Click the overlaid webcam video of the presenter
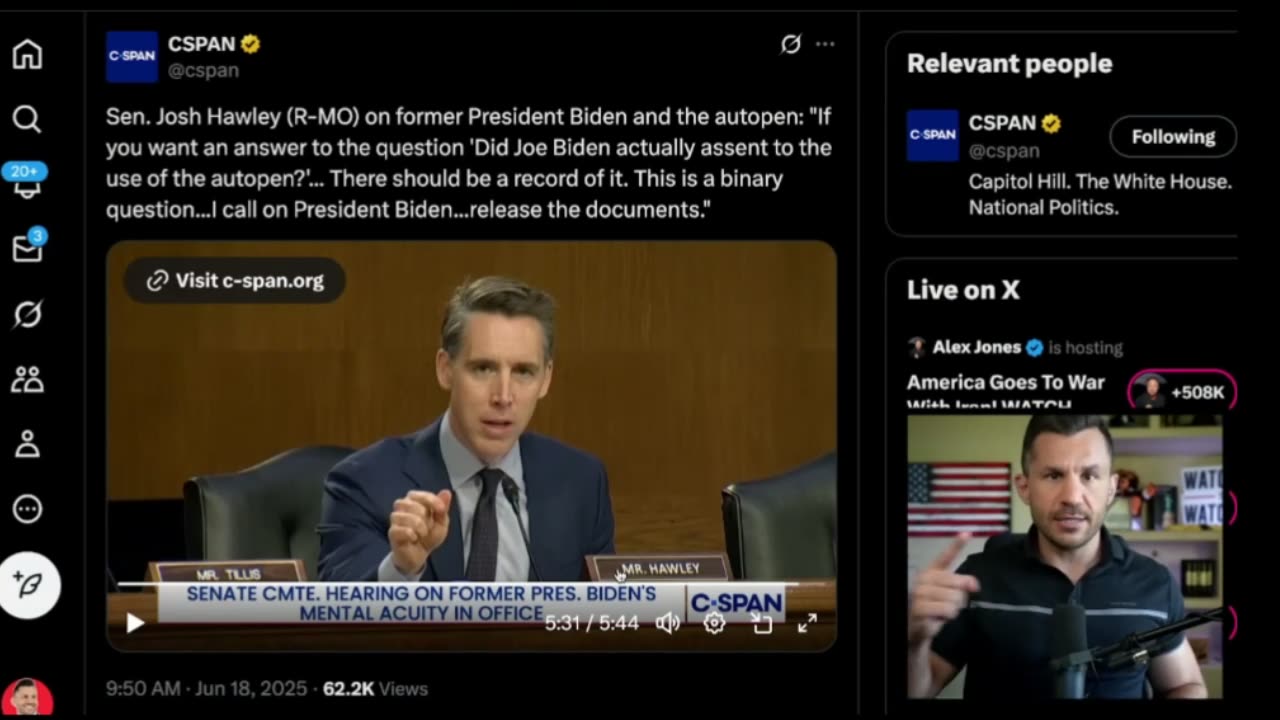 coord(1064,556)
